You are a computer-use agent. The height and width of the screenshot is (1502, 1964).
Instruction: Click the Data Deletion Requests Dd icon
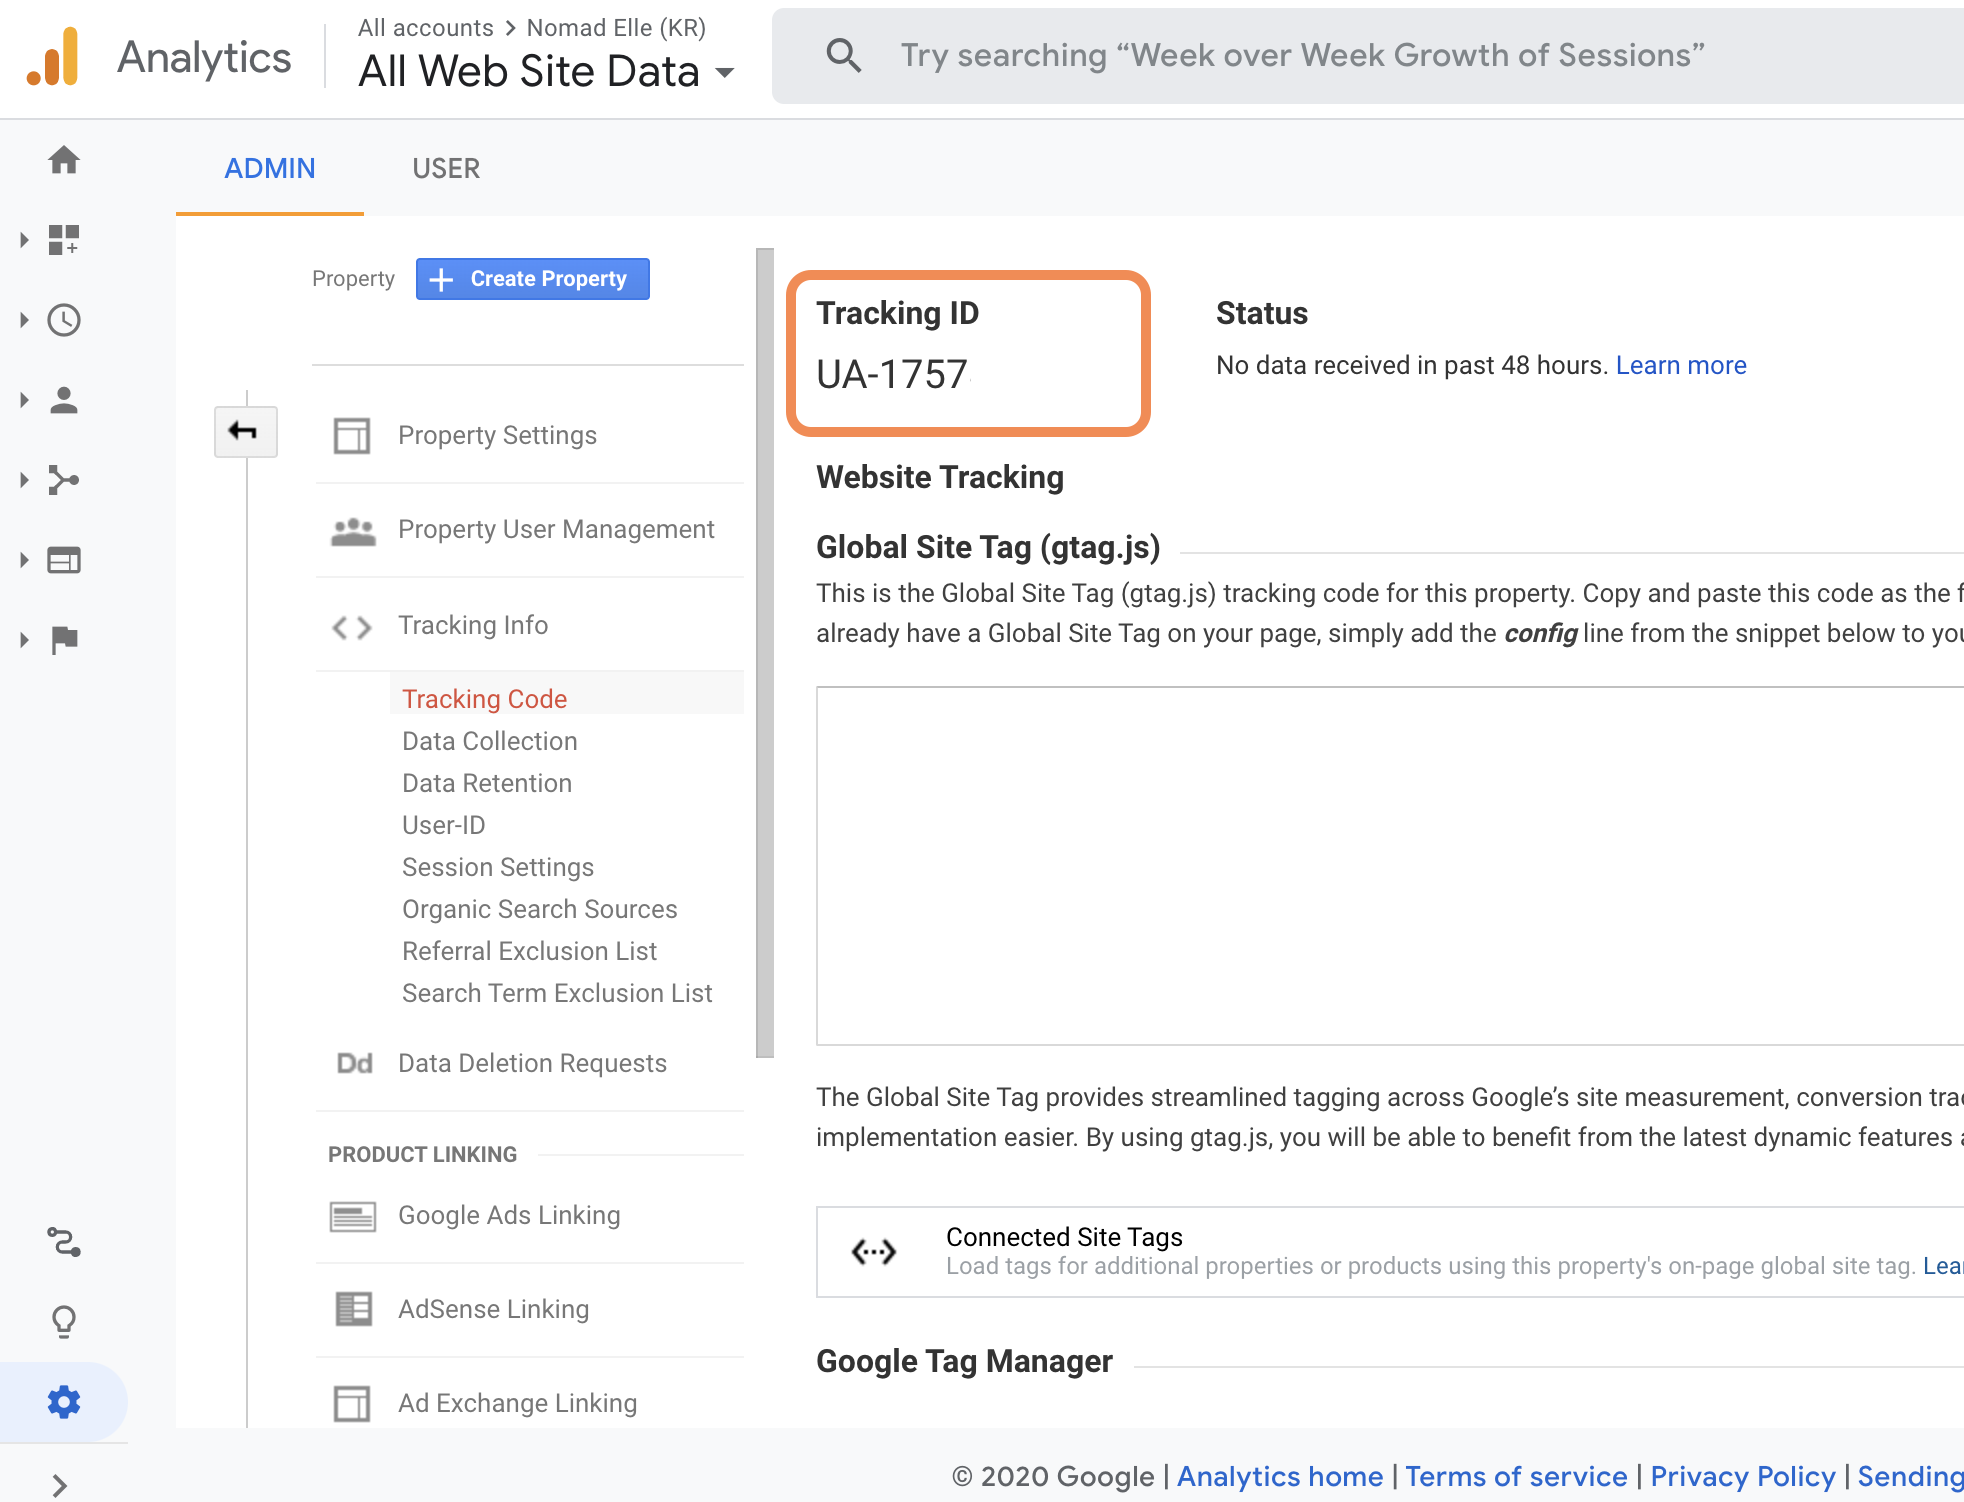pos(354,1063)
